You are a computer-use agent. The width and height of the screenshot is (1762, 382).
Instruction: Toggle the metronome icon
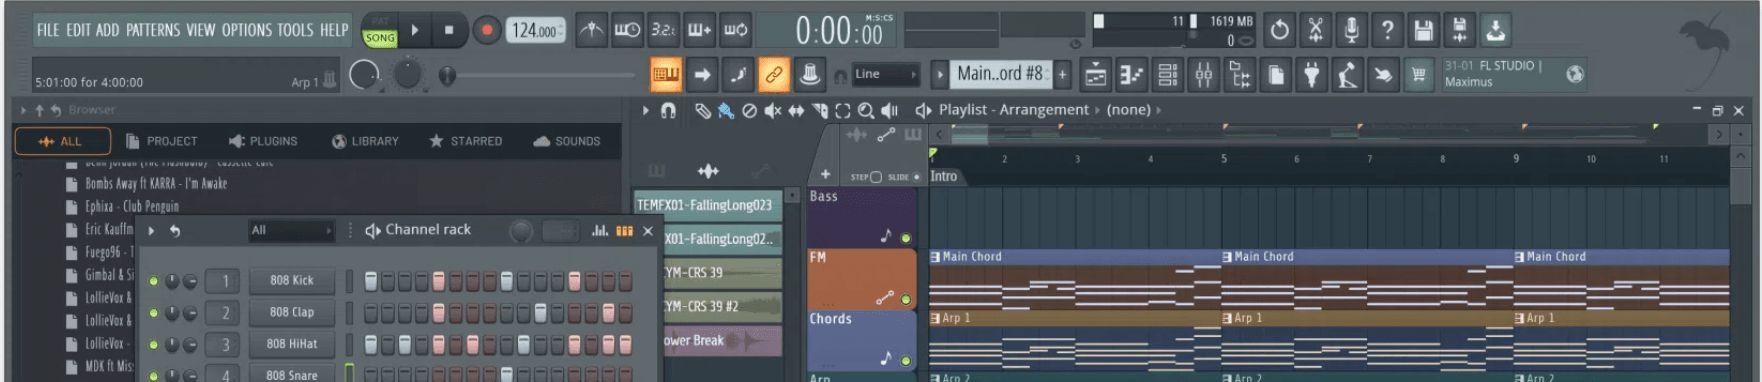click(591, 30)
